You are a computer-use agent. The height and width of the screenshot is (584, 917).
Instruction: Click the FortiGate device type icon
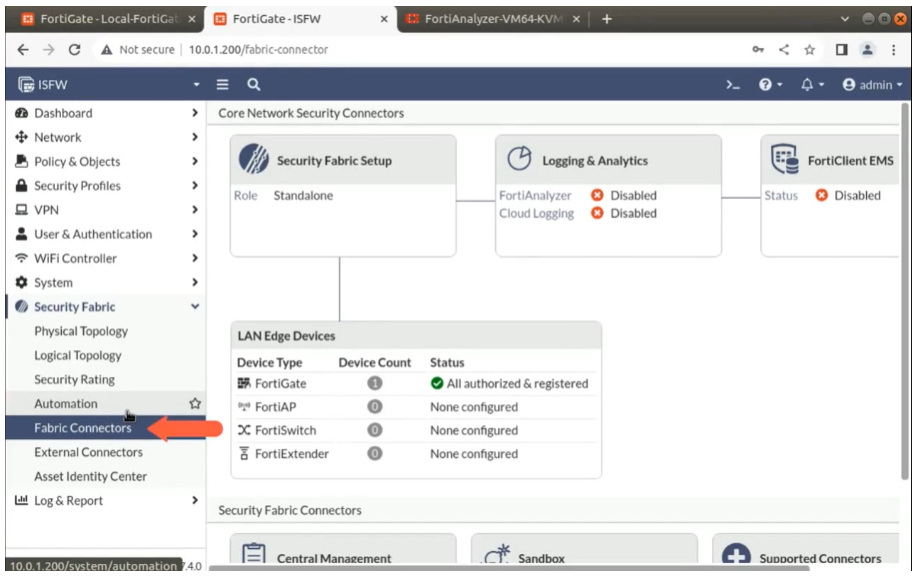244,383
